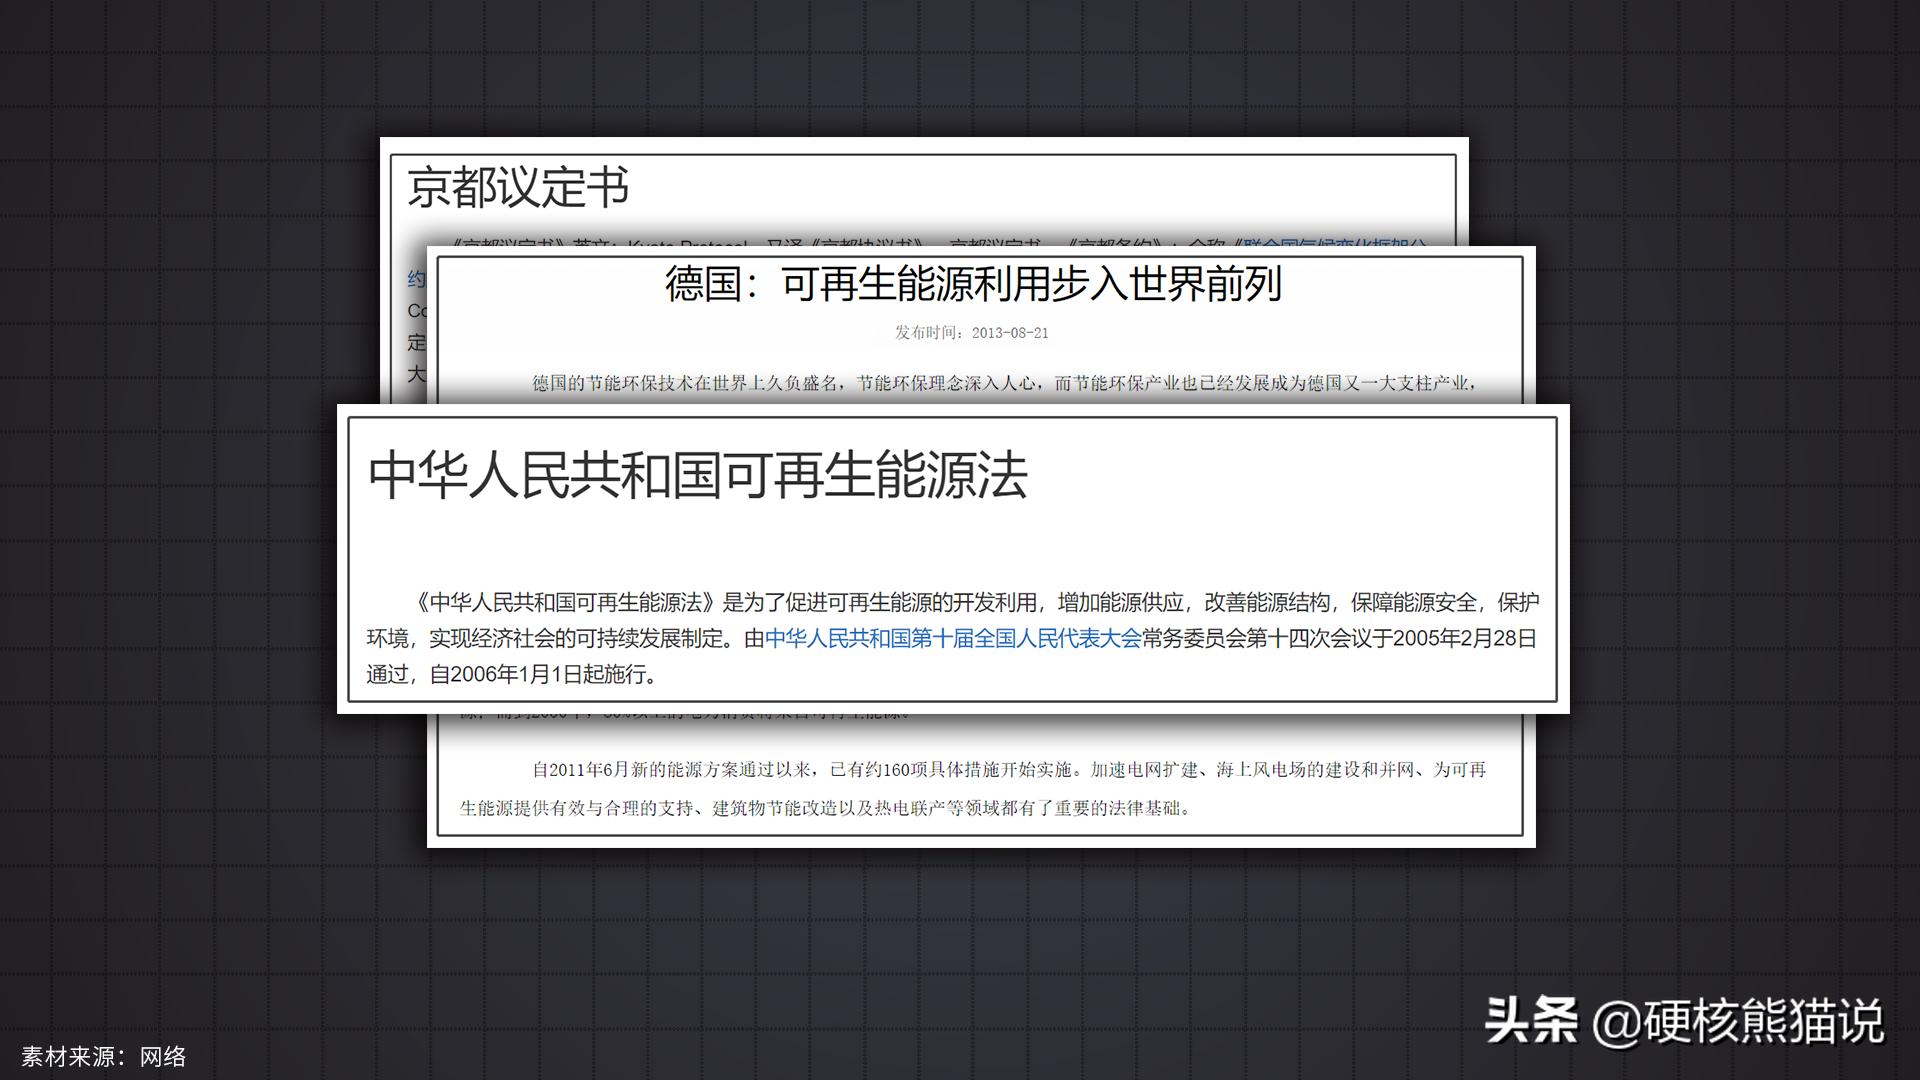Click the sentence 德国的节能环保技术在世界上久负盛名
1920x1080 pixels.
click(684, 383)
